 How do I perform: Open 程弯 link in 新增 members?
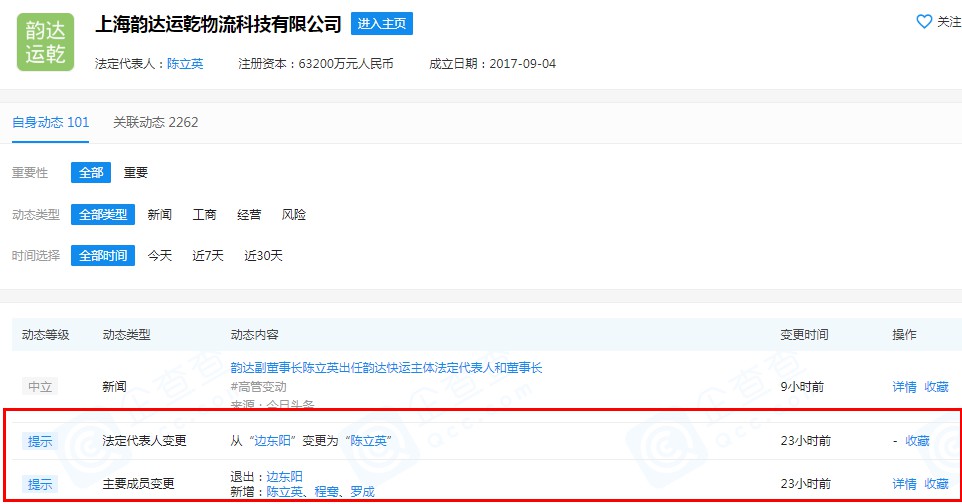click(326, 492)
